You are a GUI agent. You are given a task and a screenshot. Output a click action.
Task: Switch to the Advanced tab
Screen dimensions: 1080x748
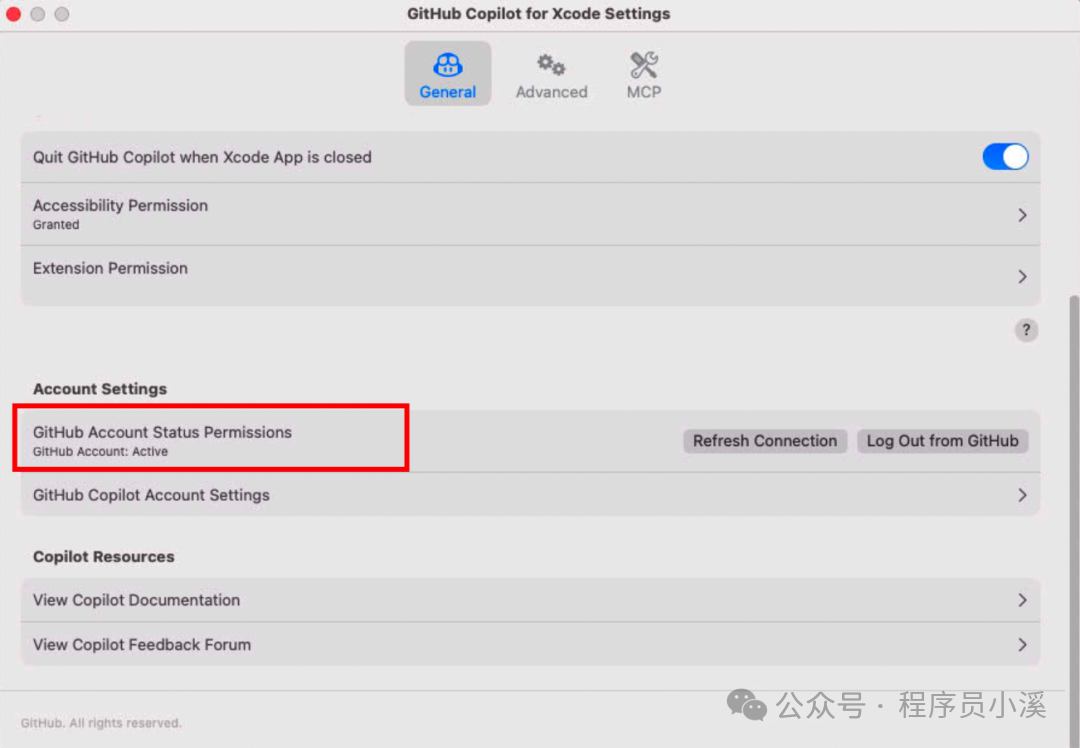point(551,75)
